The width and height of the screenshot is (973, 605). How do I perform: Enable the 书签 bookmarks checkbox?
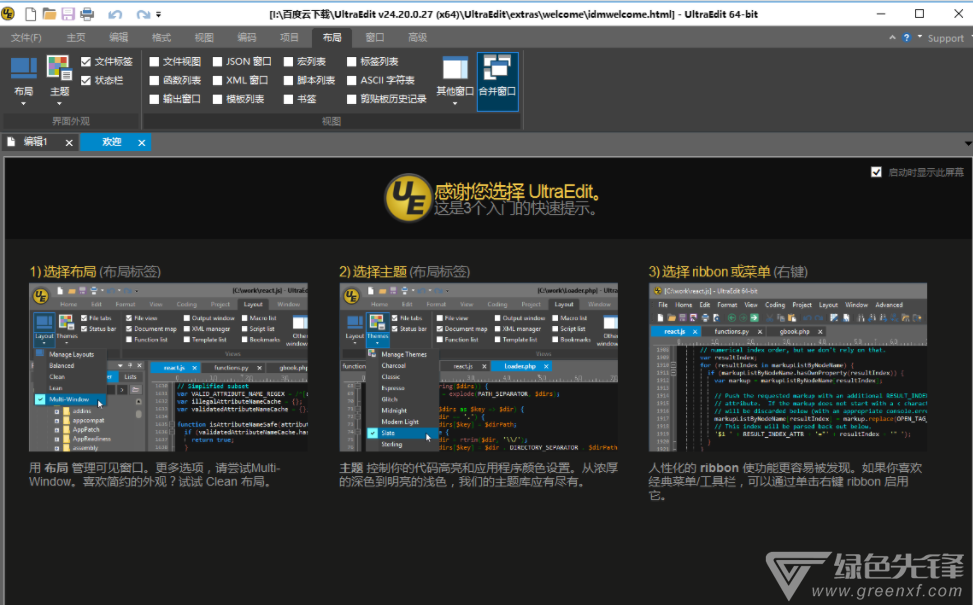point(289,99)
